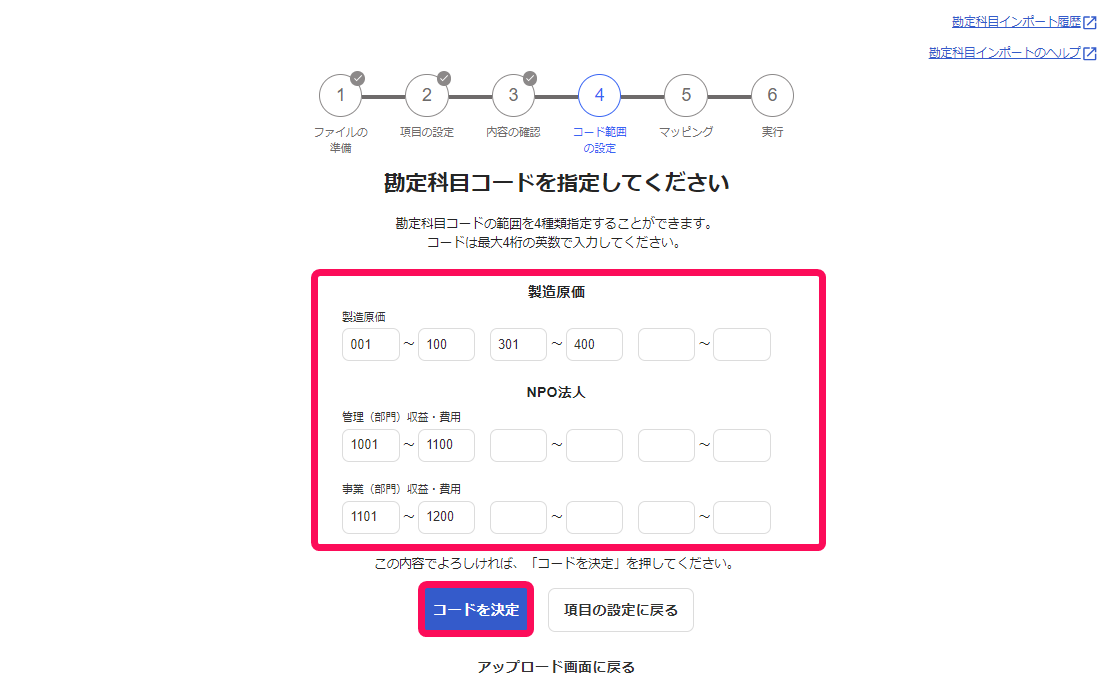1118x698 pixels.
Task: Select step 6 circle 実行
Action: pyautogui.click(x=772, y=96)
